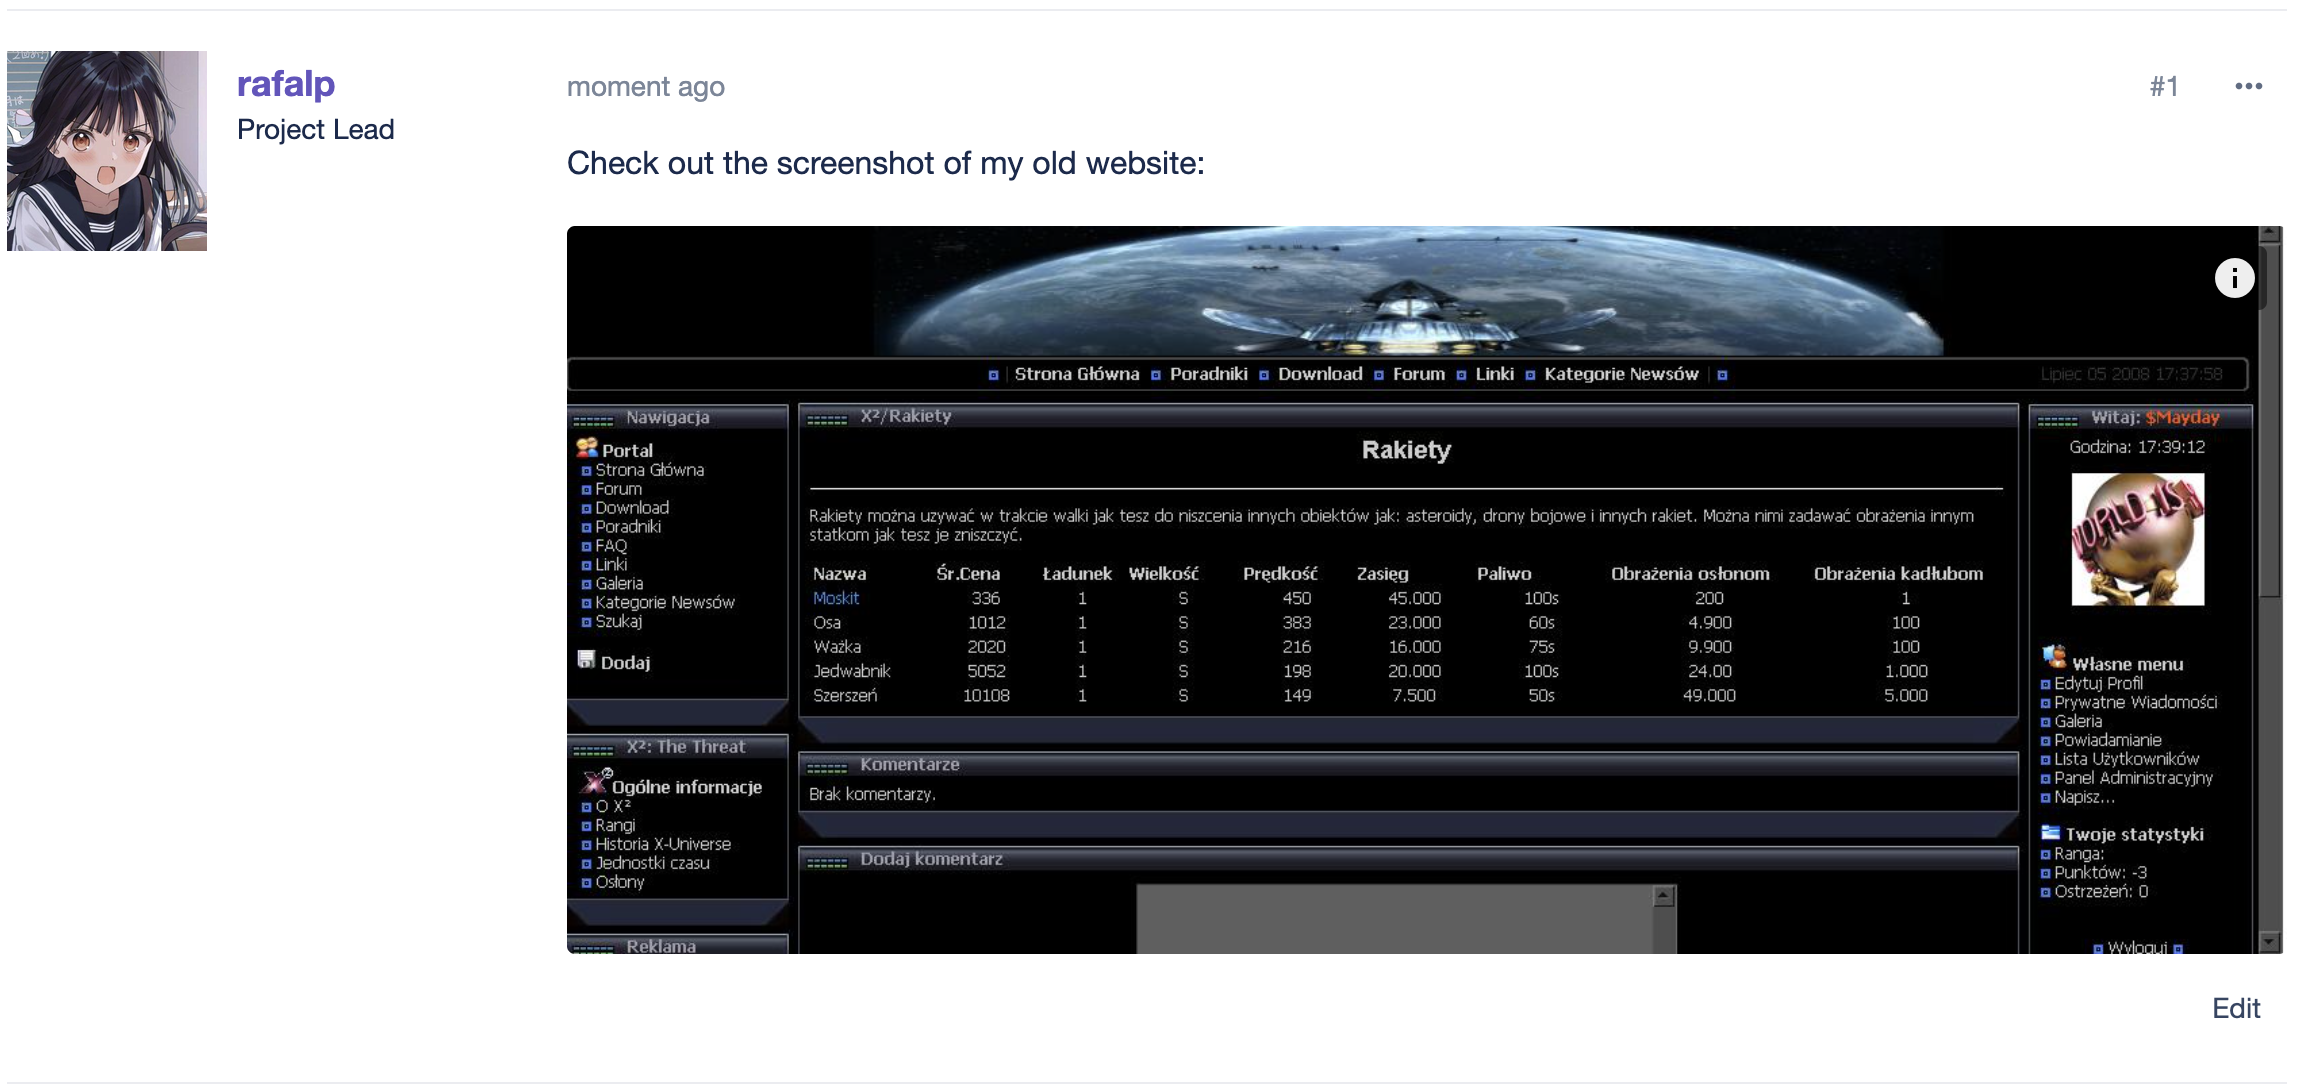This screenshot has width=2302, height=1092.
Task: Select Forum in the top navigation bar
Action: (x=1418, y=374)
